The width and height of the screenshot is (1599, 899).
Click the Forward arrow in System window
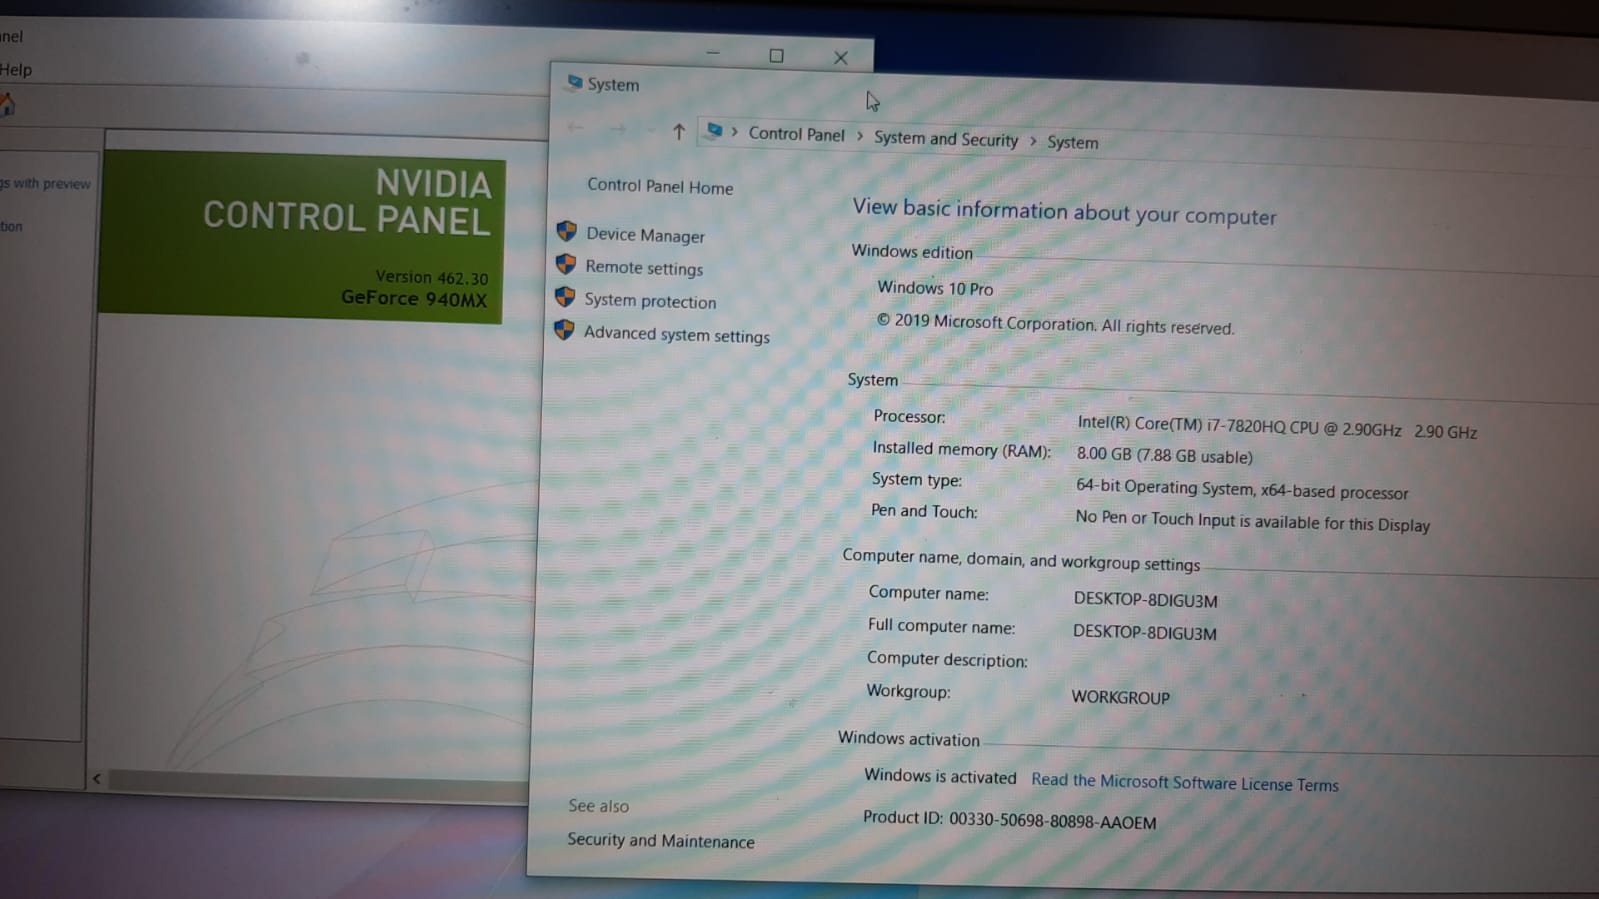pos(618,129)
